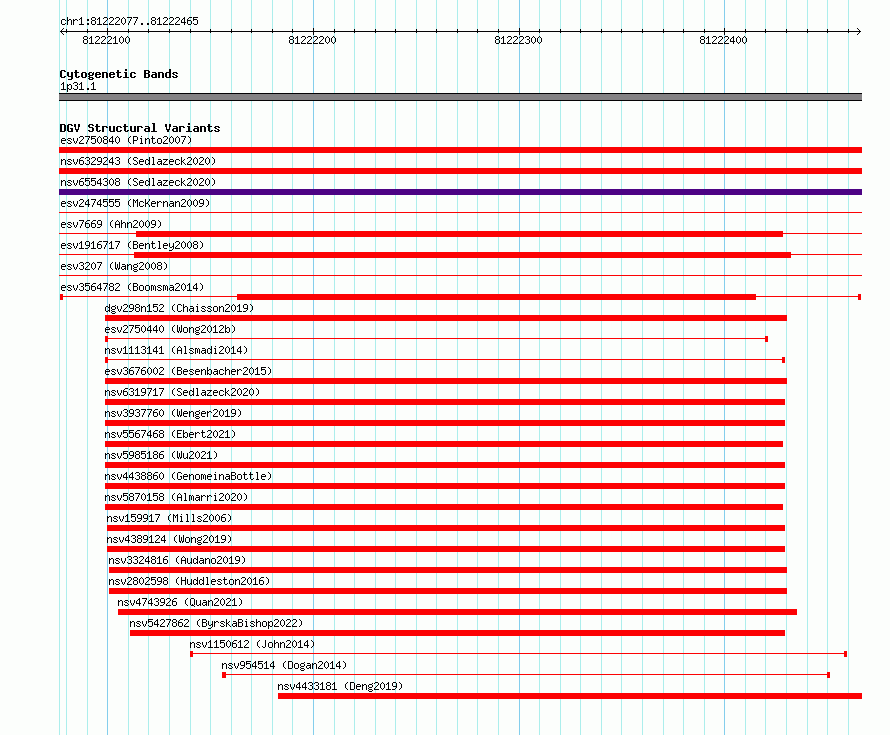Select nsv5567468 (Ebert2021) label
The width and height of the screenshot is (890, 735).
pos(170,434)
